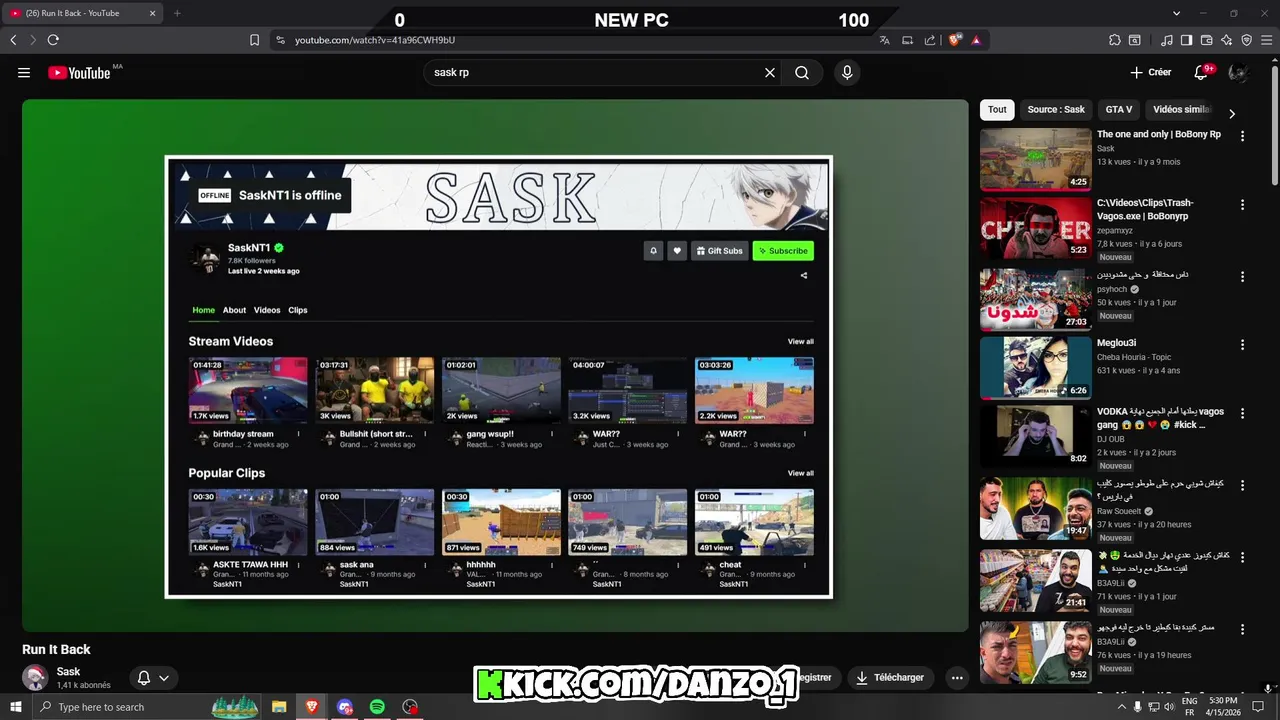The width and height of the screenshot is (1280, 720).
Task: Go back with the browser back arrow
Action: click(13, 40)
